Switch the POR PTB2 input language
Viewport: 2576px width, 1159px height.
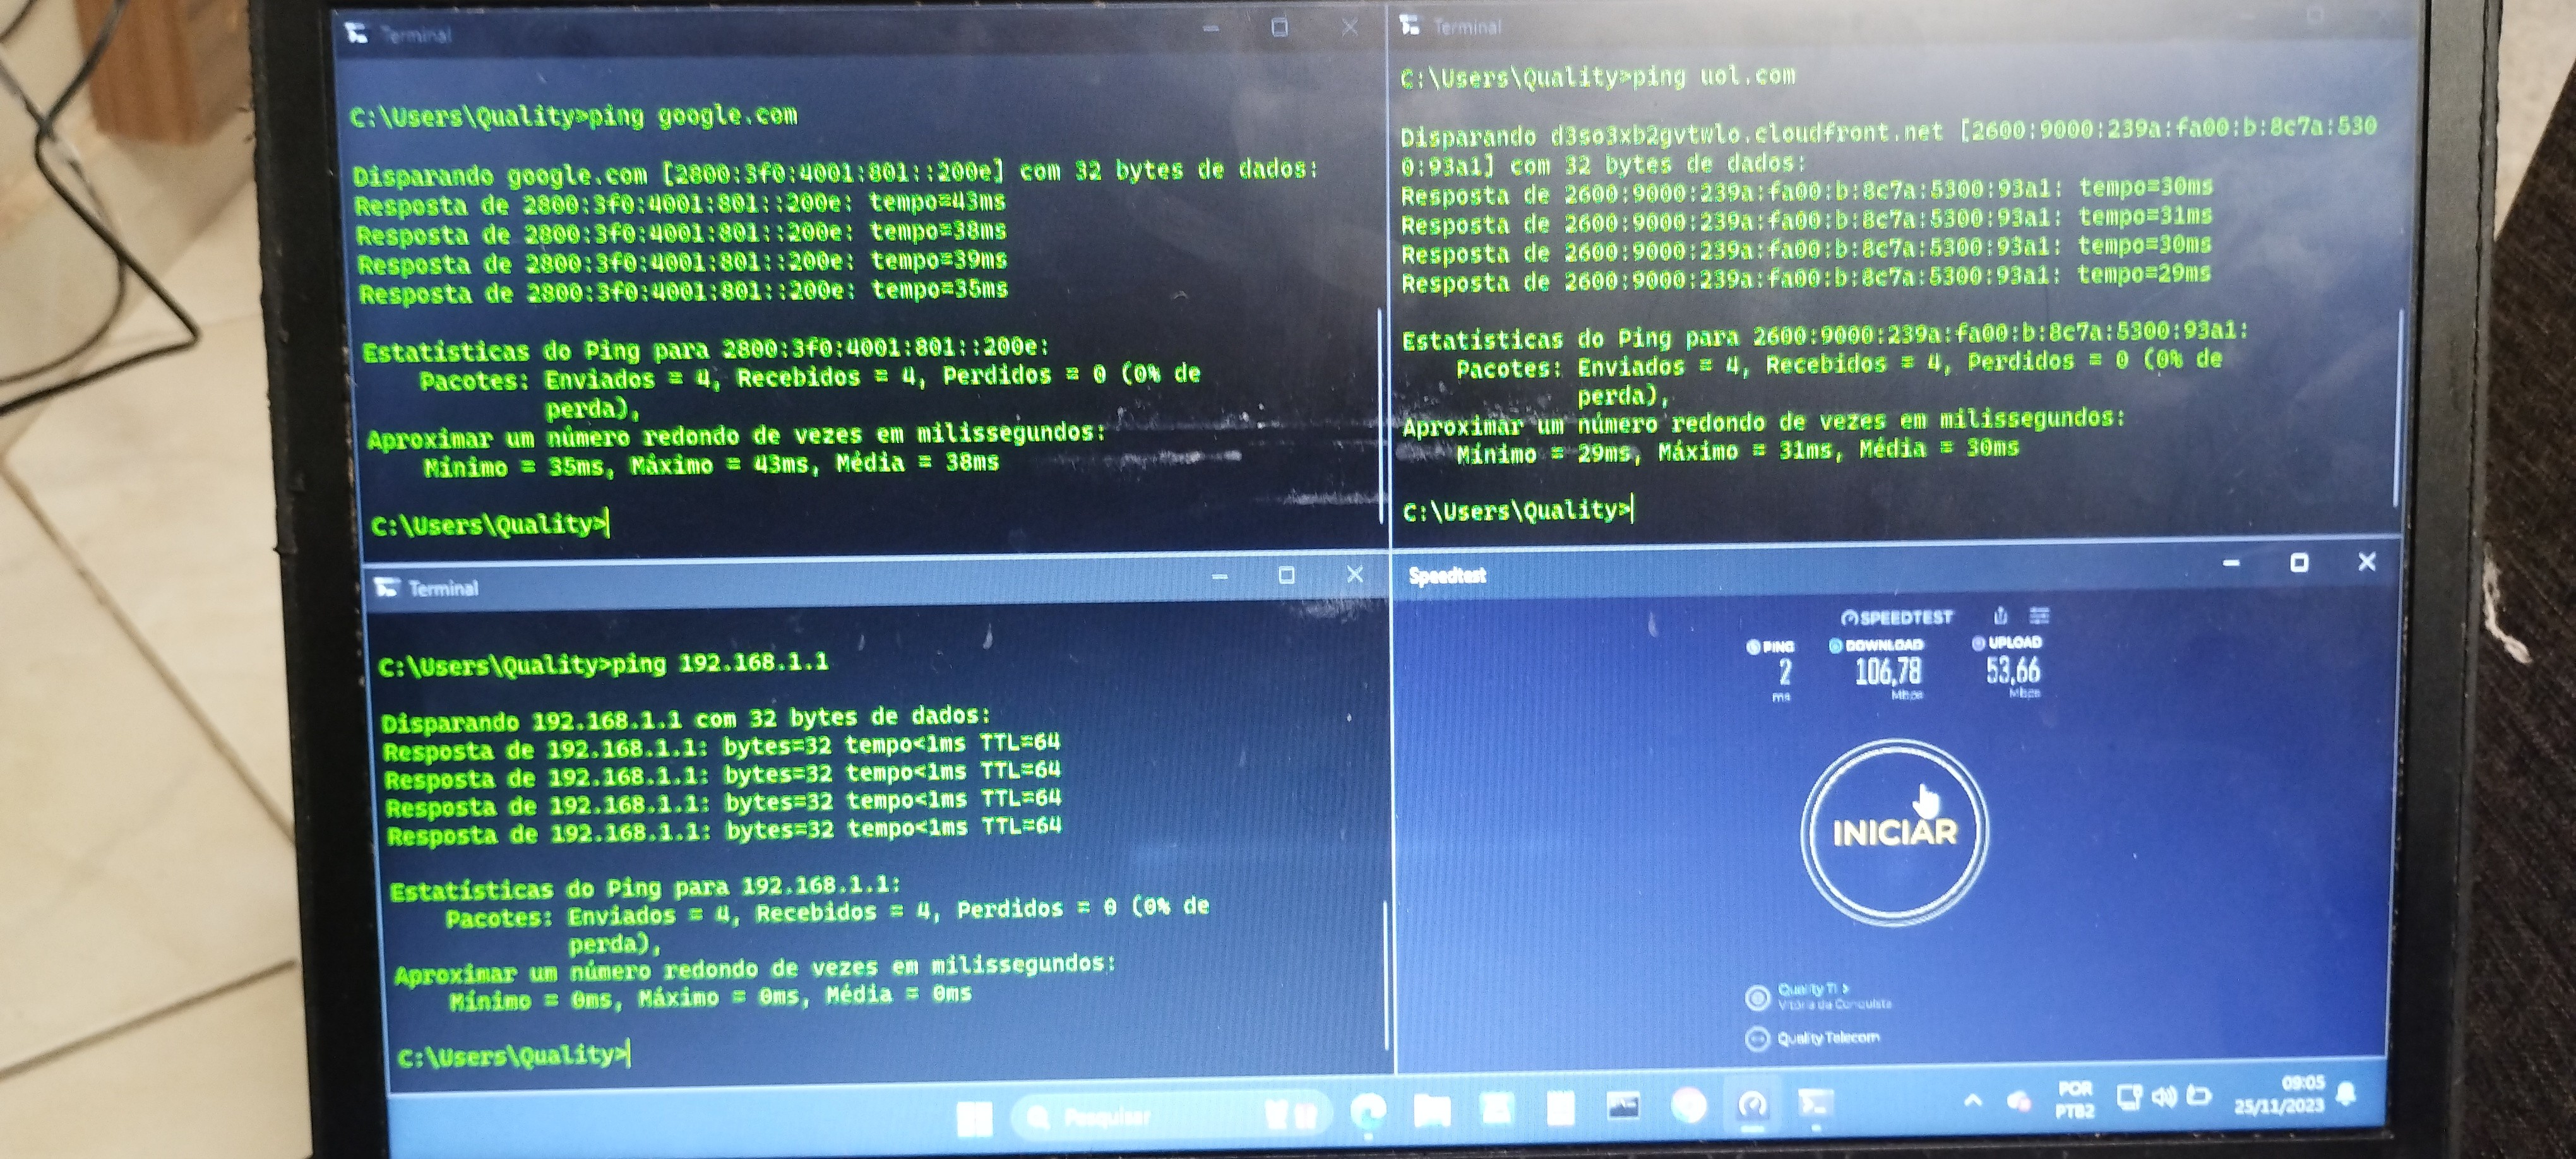click(2075, 1099)
